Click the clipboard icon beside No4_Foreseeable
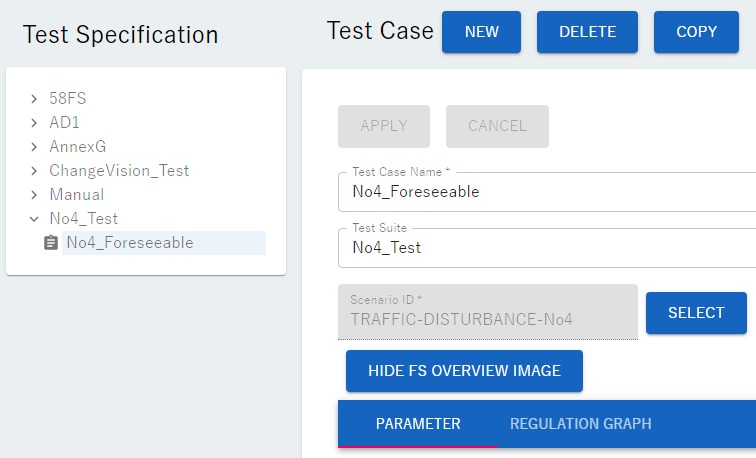 (x=51, y=243)
